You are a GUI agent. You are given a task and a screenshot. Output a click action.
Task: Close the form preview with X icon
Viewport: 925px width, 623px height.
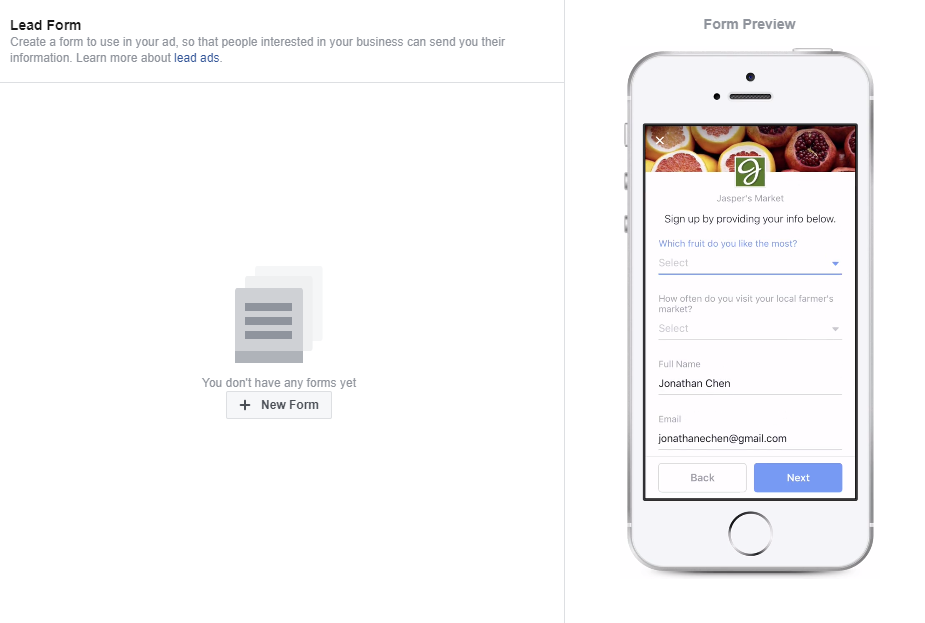click(x=660, y=140)
